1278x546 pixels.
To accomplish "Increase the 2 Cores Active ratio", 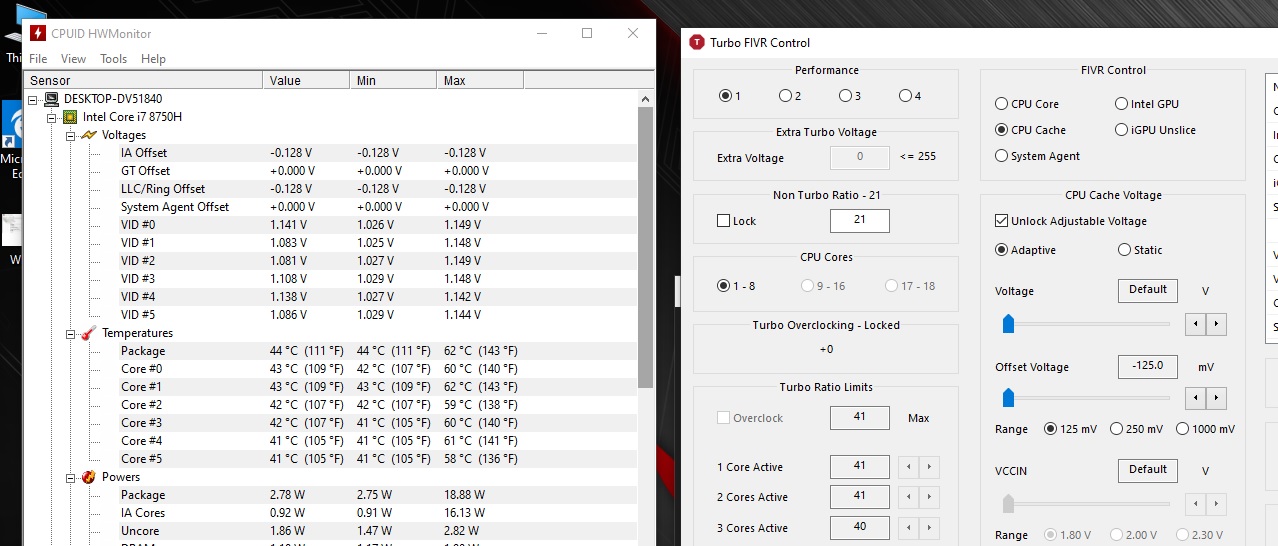I will [x=929, y=497].
